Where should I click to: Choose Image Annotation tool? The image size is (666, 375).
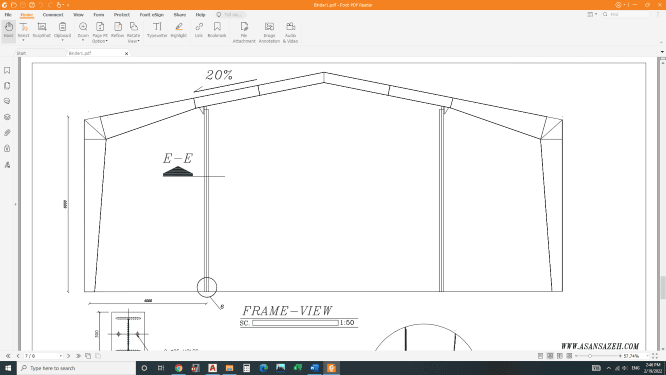pyautogui.click(x=269, y=32)
